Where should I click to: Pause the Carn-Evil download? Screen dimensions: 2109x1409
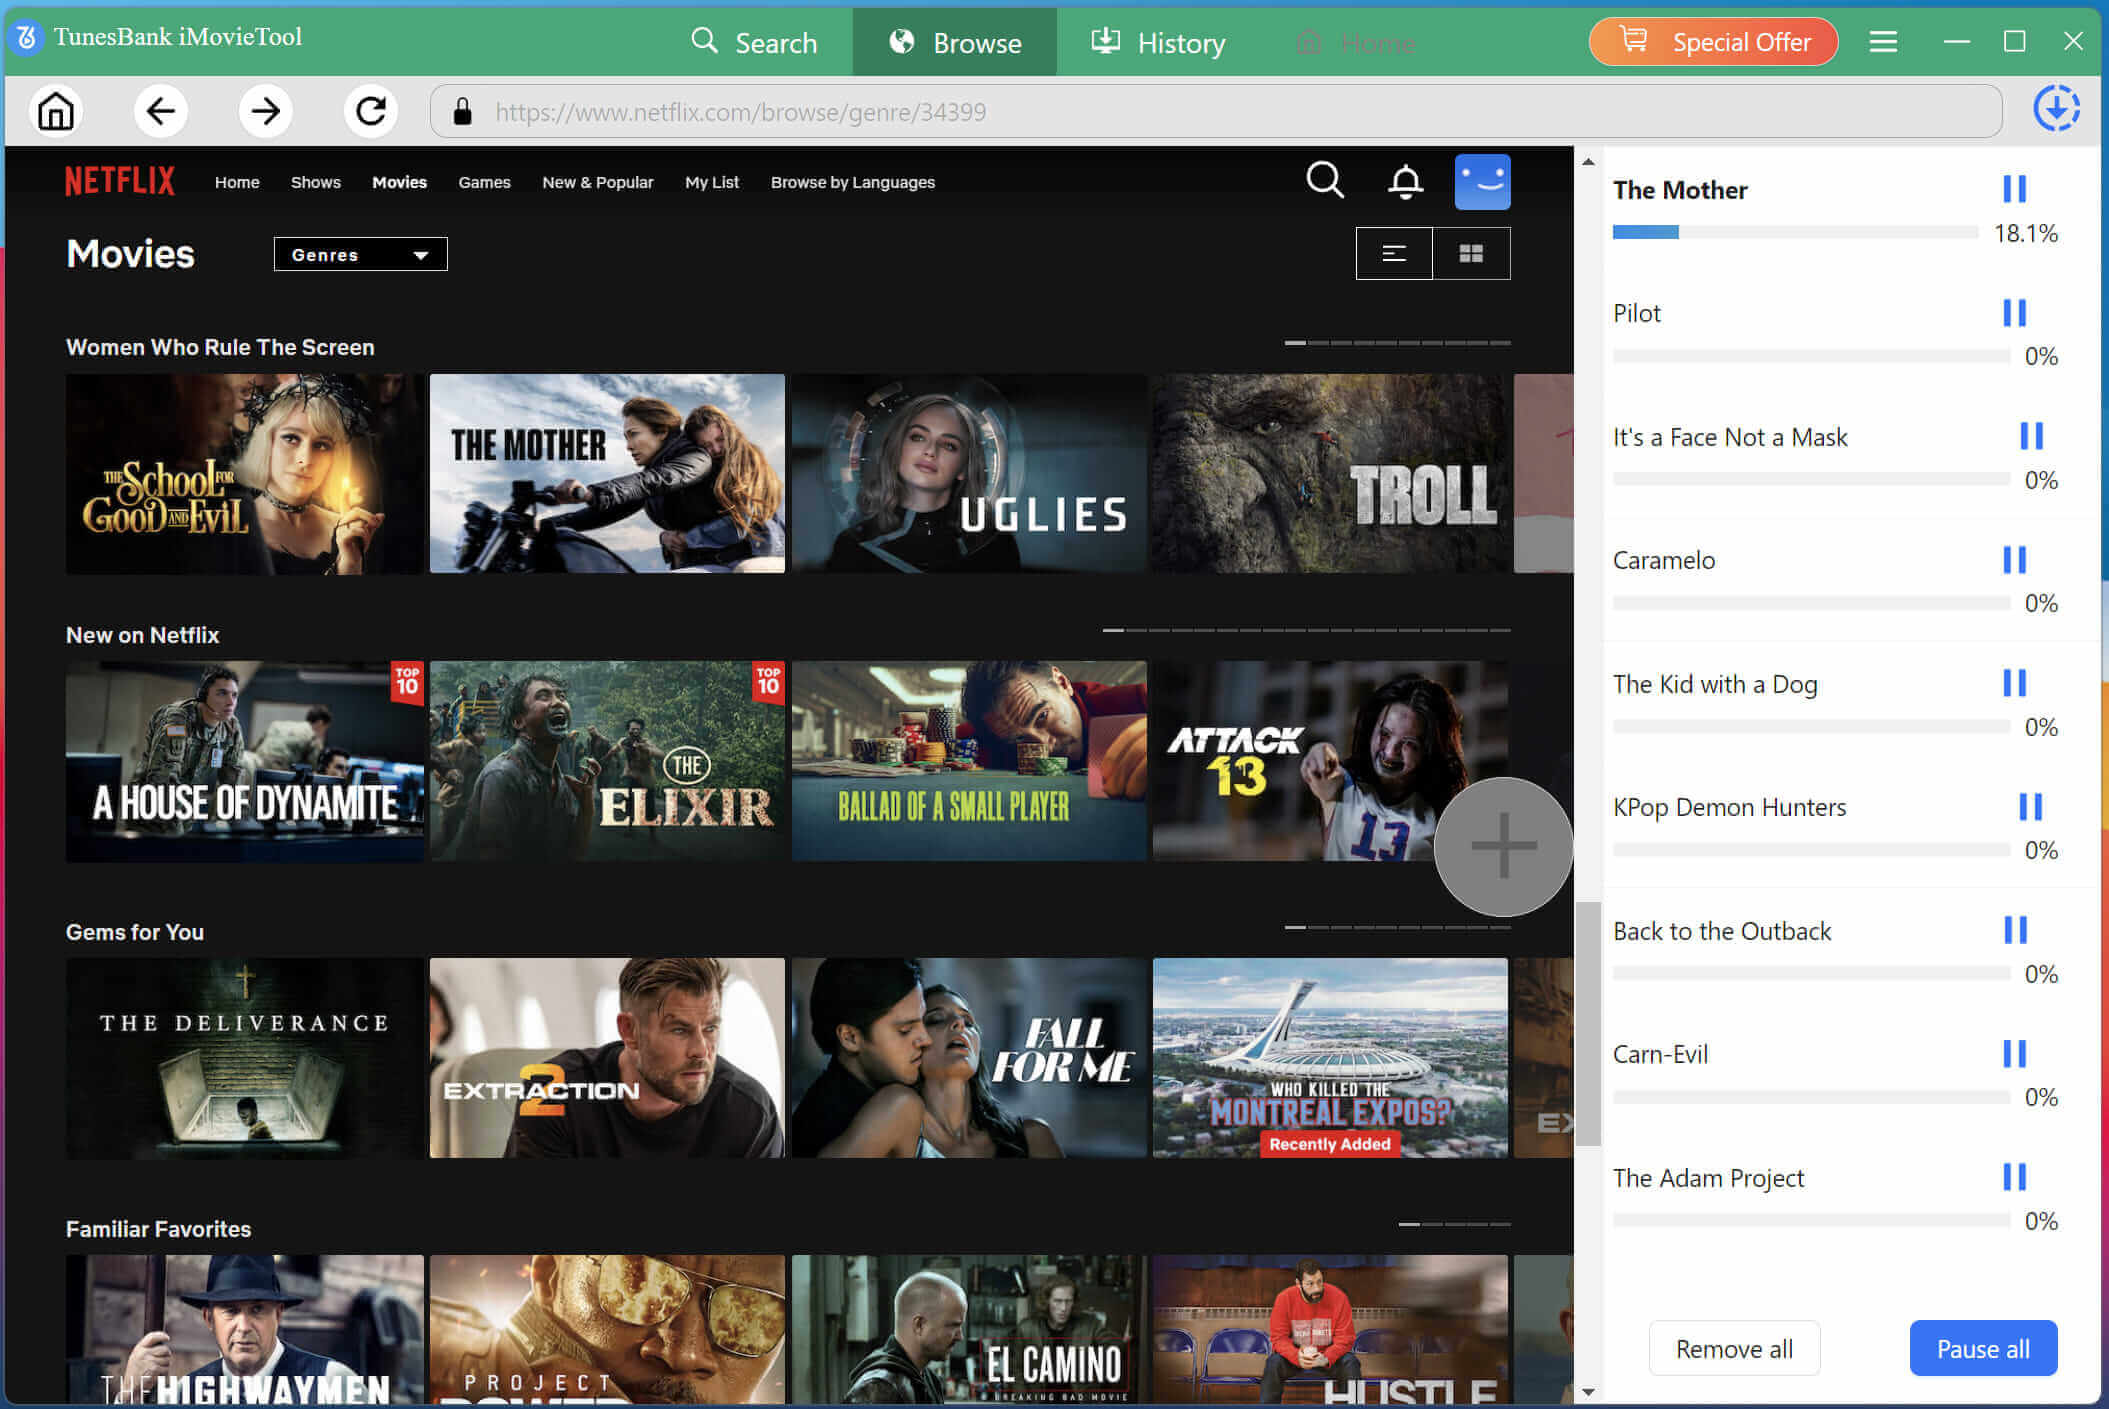(x=2014, y=1054)
